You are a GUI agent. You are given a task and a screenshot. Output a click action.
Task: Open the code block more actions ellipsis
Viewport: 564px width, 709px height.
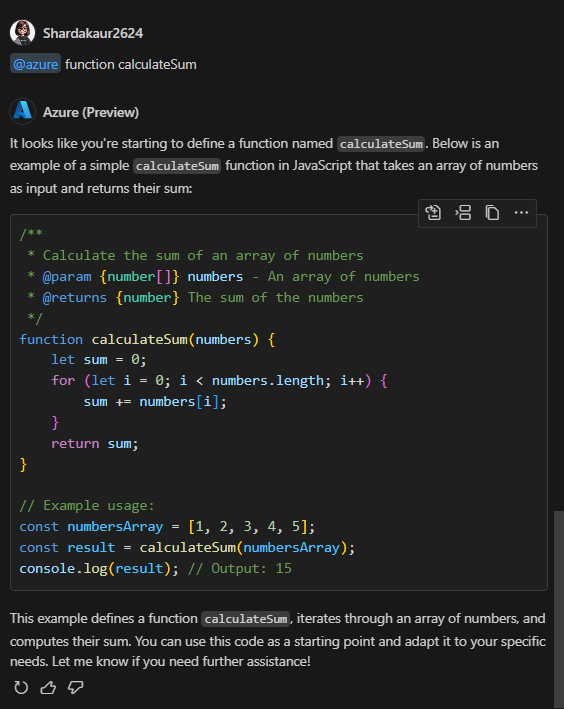click(521, 213)
